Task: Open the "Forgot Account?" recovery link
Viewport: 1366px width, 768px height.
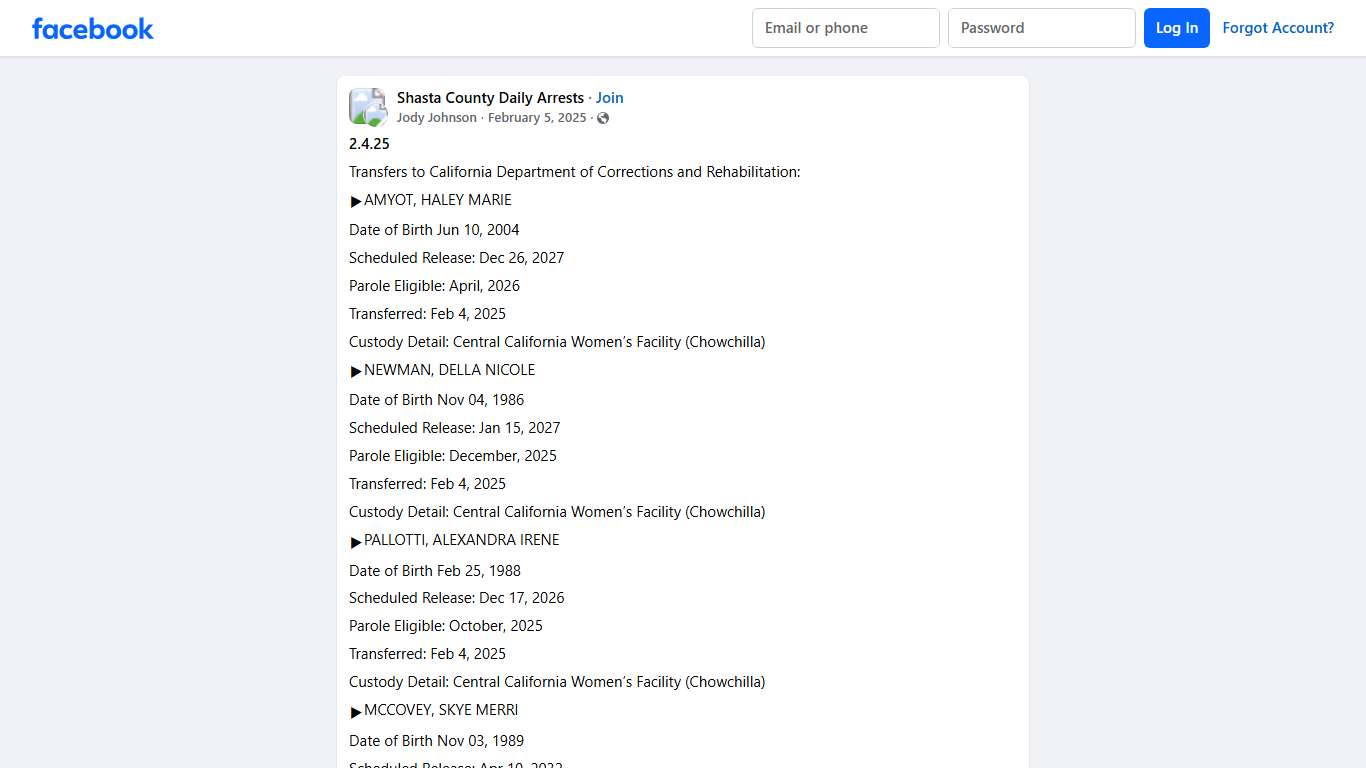Action: pos(1278,28)
